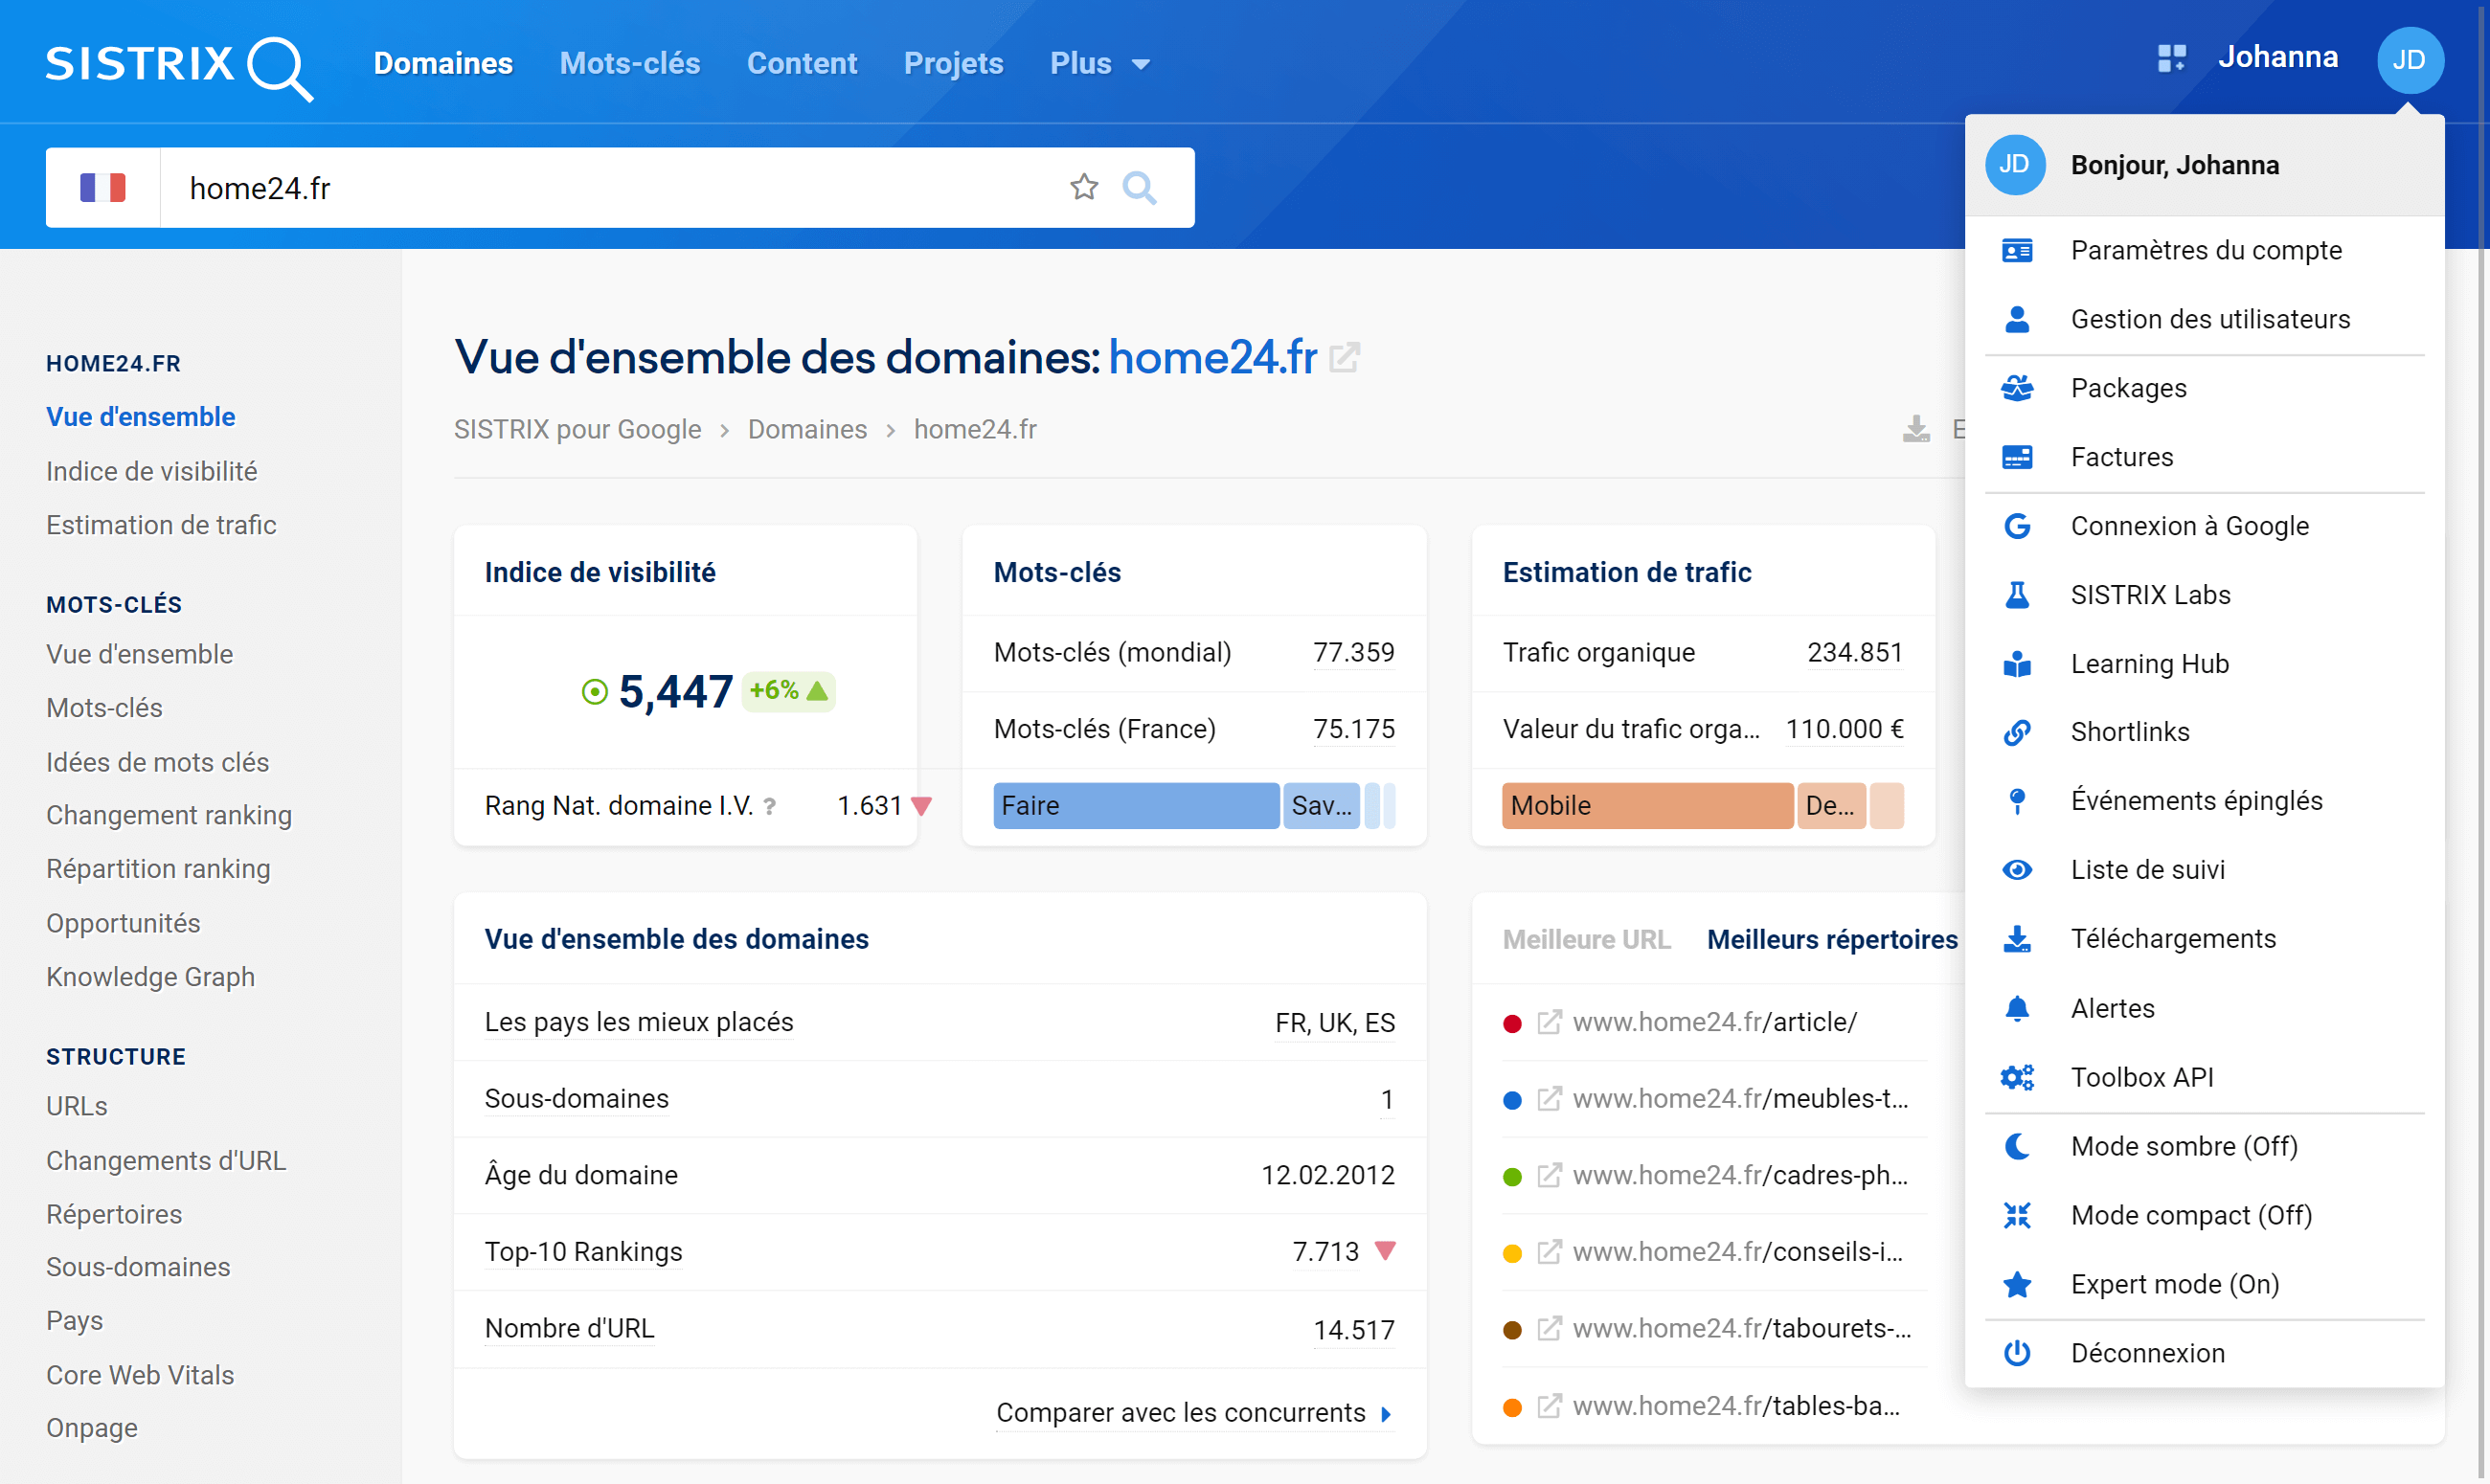
Task: Open Knowledge Graph in sidebar
Action: [x=150, y=977]
